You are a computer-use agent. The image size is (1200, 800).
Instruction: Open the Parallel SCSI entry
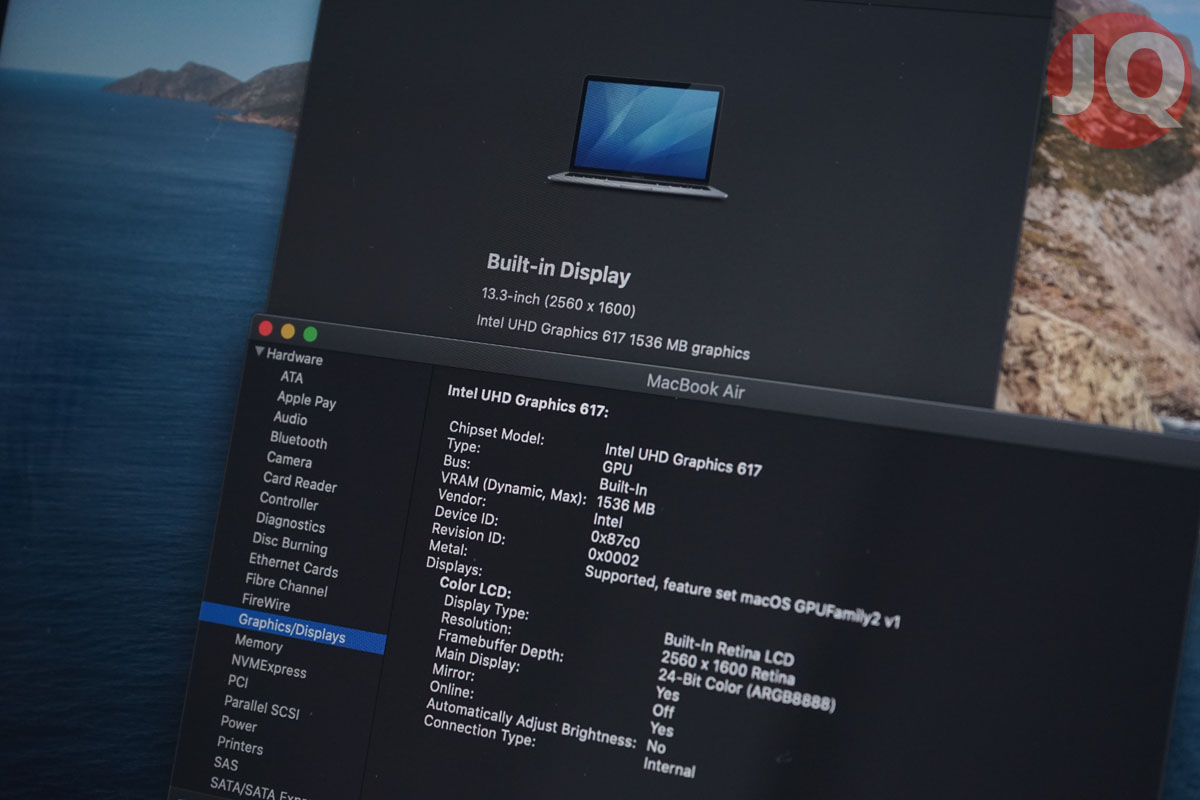pos(261,707)
